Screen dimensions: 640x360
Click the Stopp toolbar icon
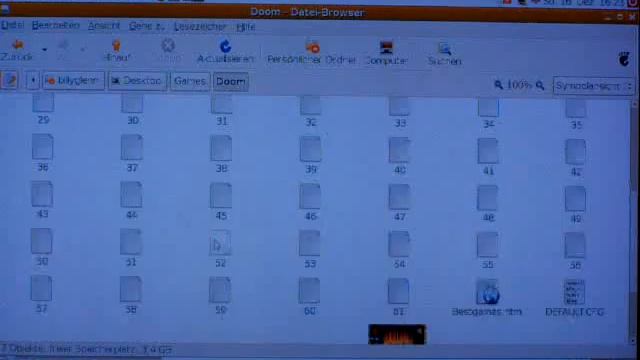coord(168,45)
